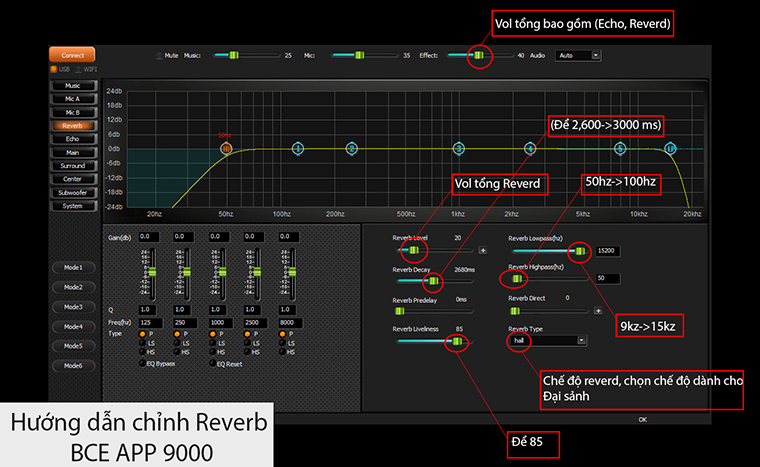Select type P for 8000 Hz band

[x=283, y=334]
